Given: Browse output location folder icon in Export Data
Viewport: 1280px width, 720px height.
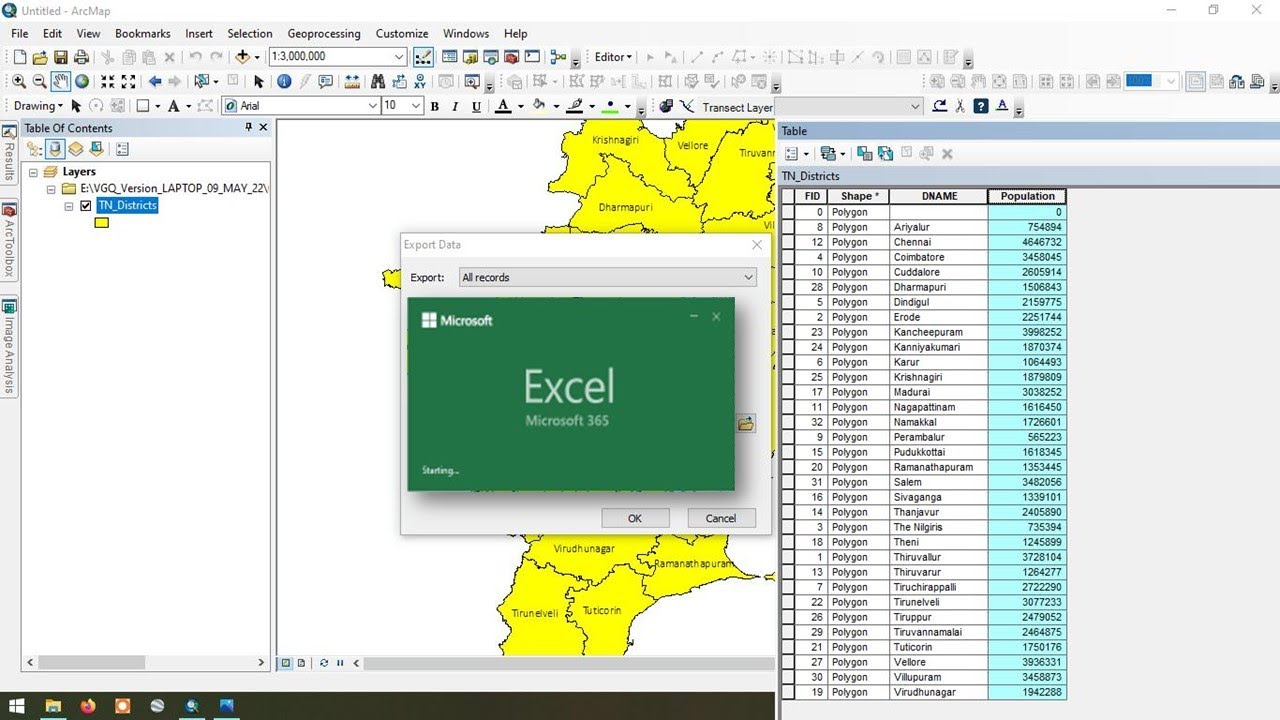Looking at the screenshot, I should click(745, 424).
